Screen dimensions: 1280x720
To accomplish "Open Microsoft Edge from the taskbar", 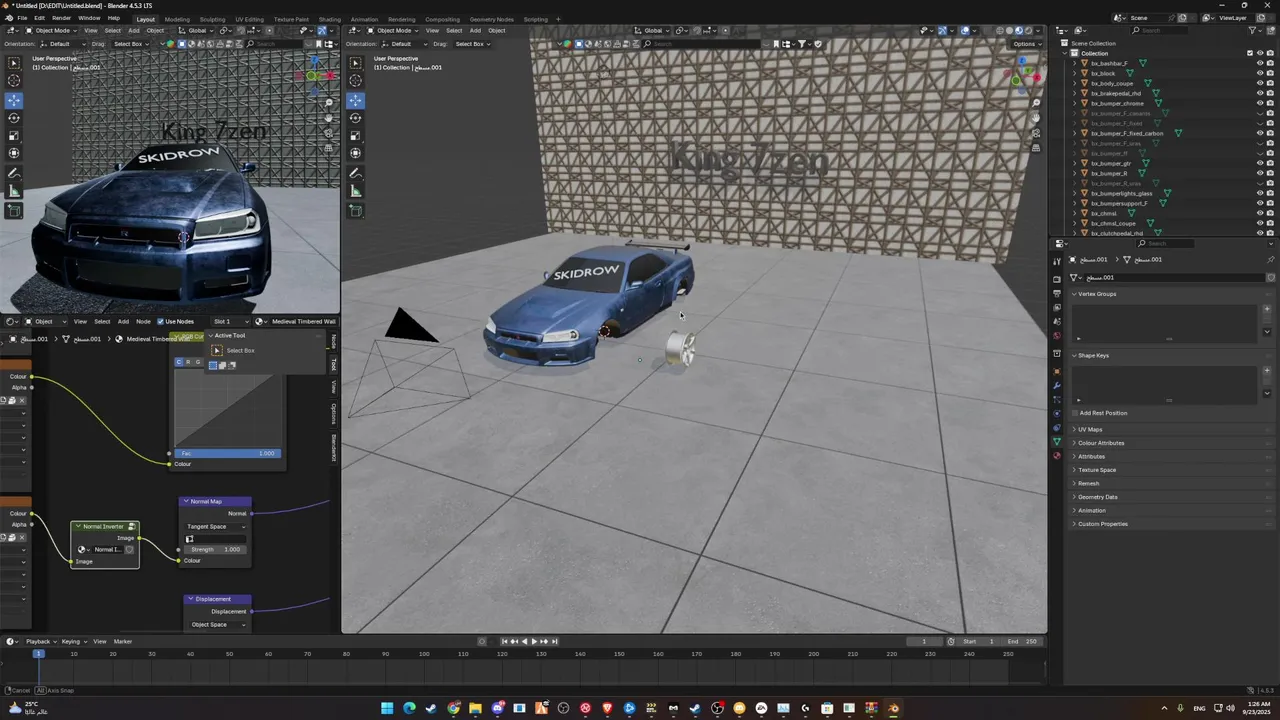I will click(409, 708).
